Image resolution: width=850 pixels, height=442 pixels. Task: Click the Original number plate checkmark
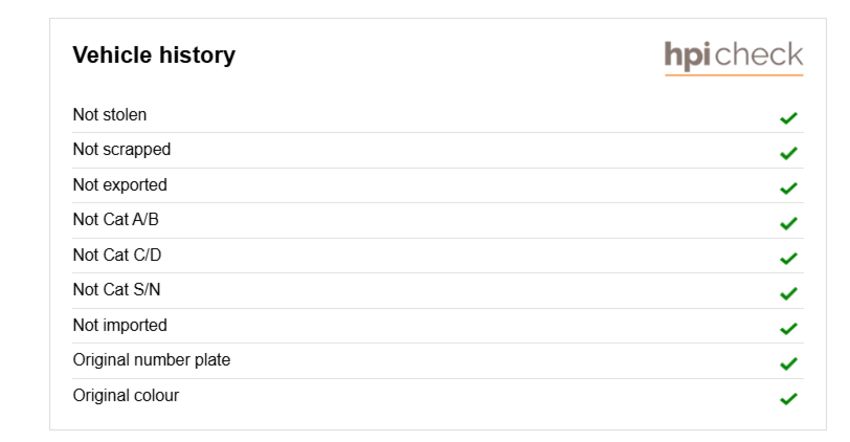tap(788, 363)
